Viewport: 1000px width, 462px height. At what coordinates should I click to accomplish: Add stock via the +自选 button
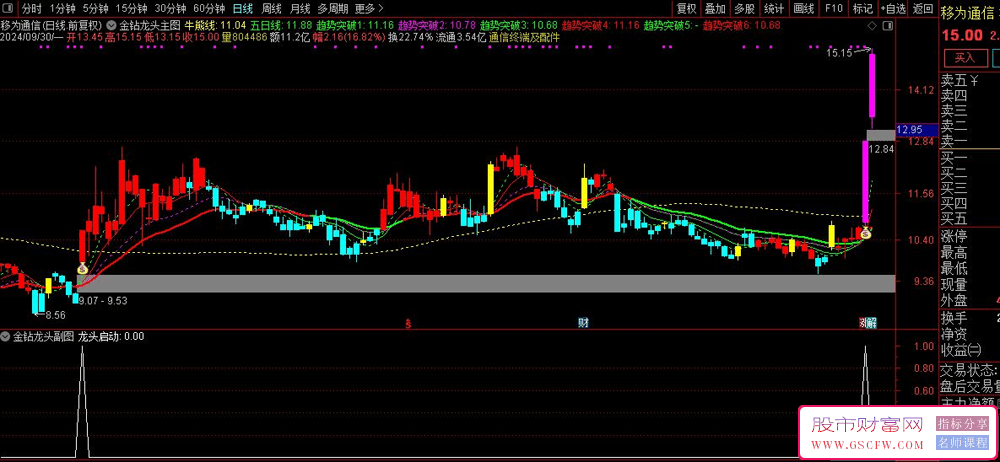893,8
